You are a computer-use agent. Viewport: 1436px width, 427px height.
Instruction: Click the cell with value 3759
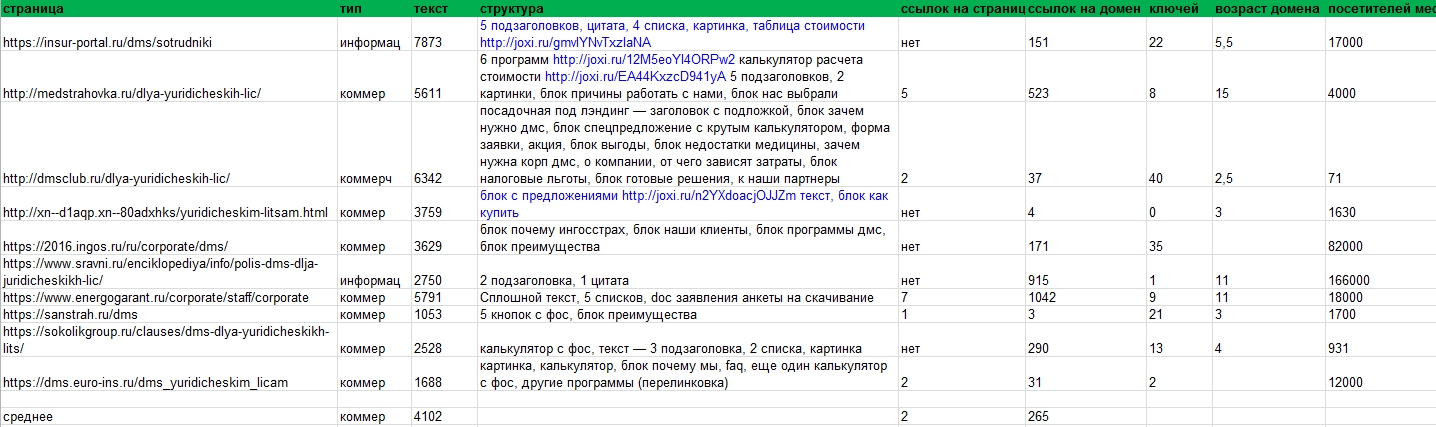pyautogui.click(x=444, y=204)
